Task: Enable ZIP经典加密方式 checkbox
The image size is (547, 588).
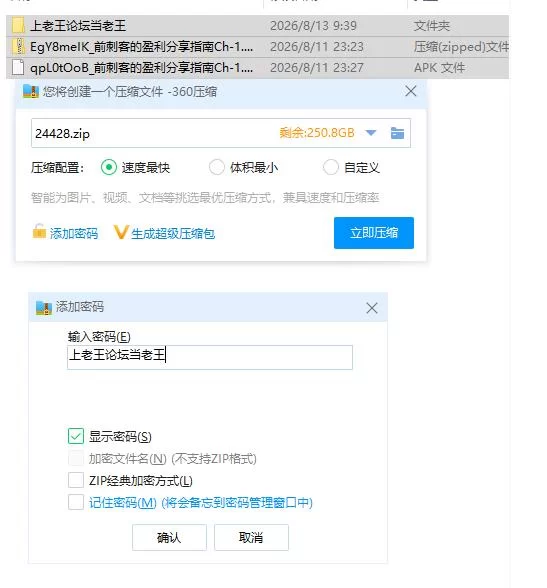Action: (76, 480)
